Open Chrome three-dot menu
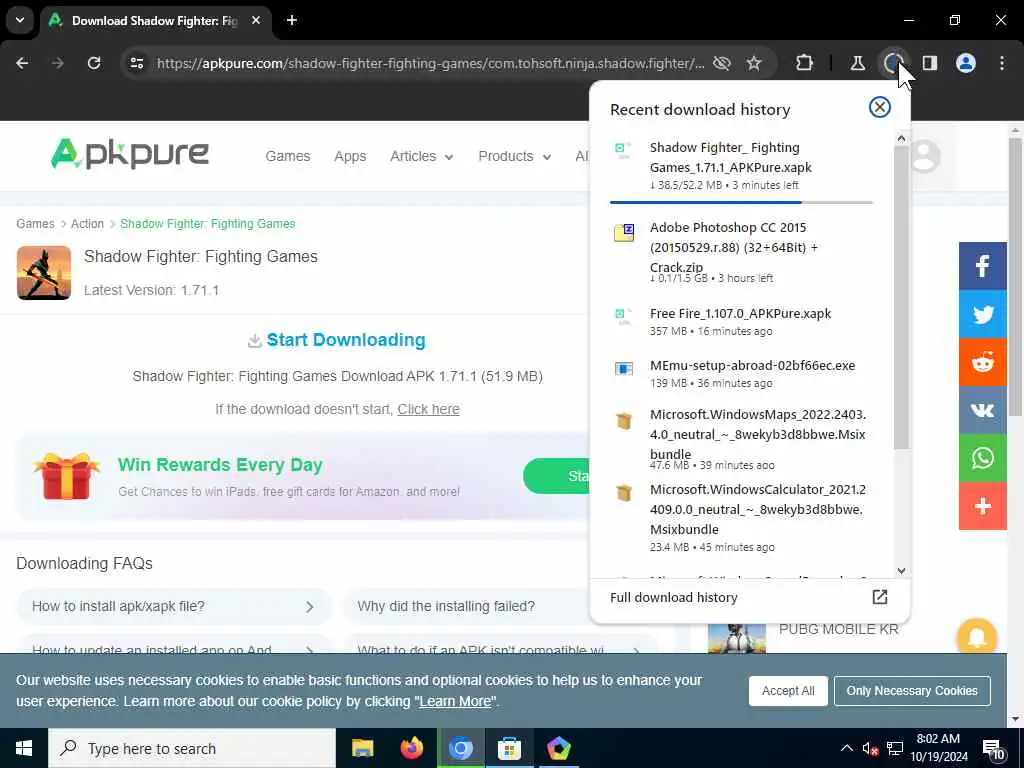The width and height of the screenshot is (1024, 768). 1002,63
